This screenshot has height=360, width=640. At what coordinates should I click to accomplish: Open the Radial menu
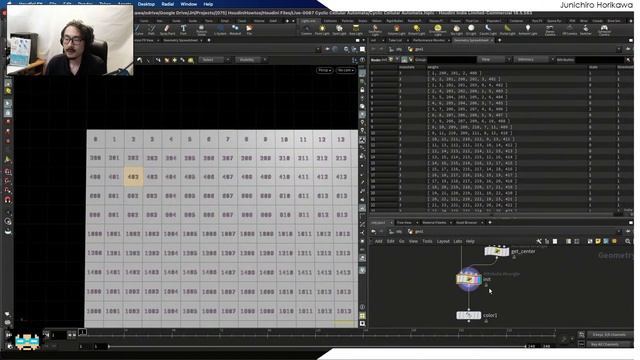pos(167,4)
